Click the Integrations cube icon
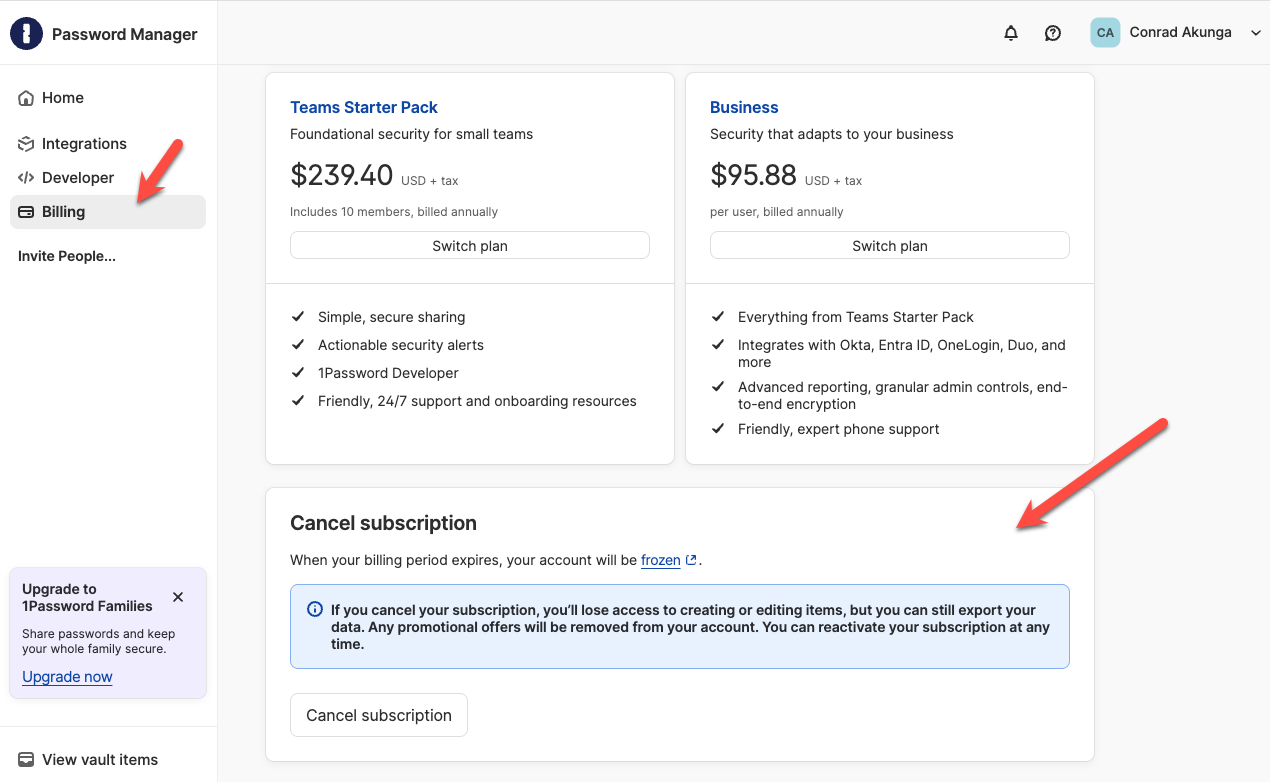The width and height of the screenshot is (1270, 782). (x=26, y=144)
